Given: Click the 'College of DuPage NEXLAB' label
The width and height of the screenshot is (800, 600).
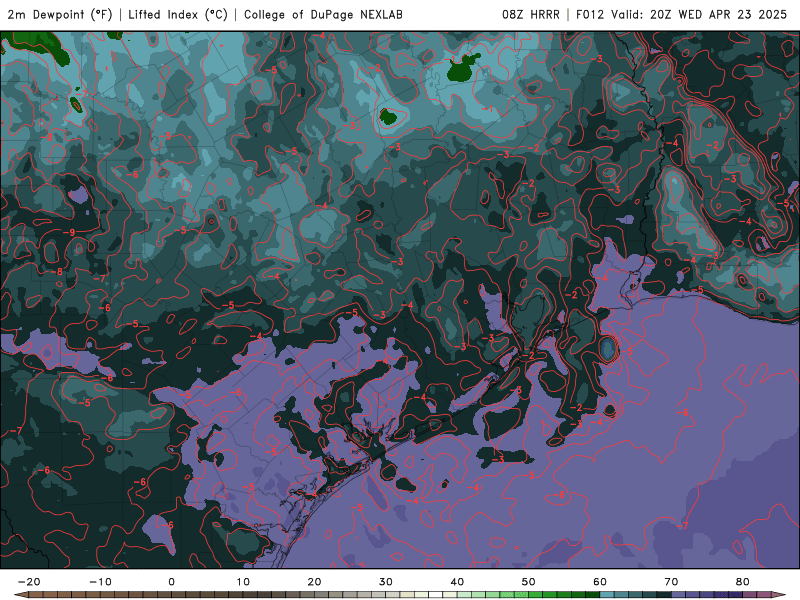Looking at the screenshot, I should coord(323,15).
